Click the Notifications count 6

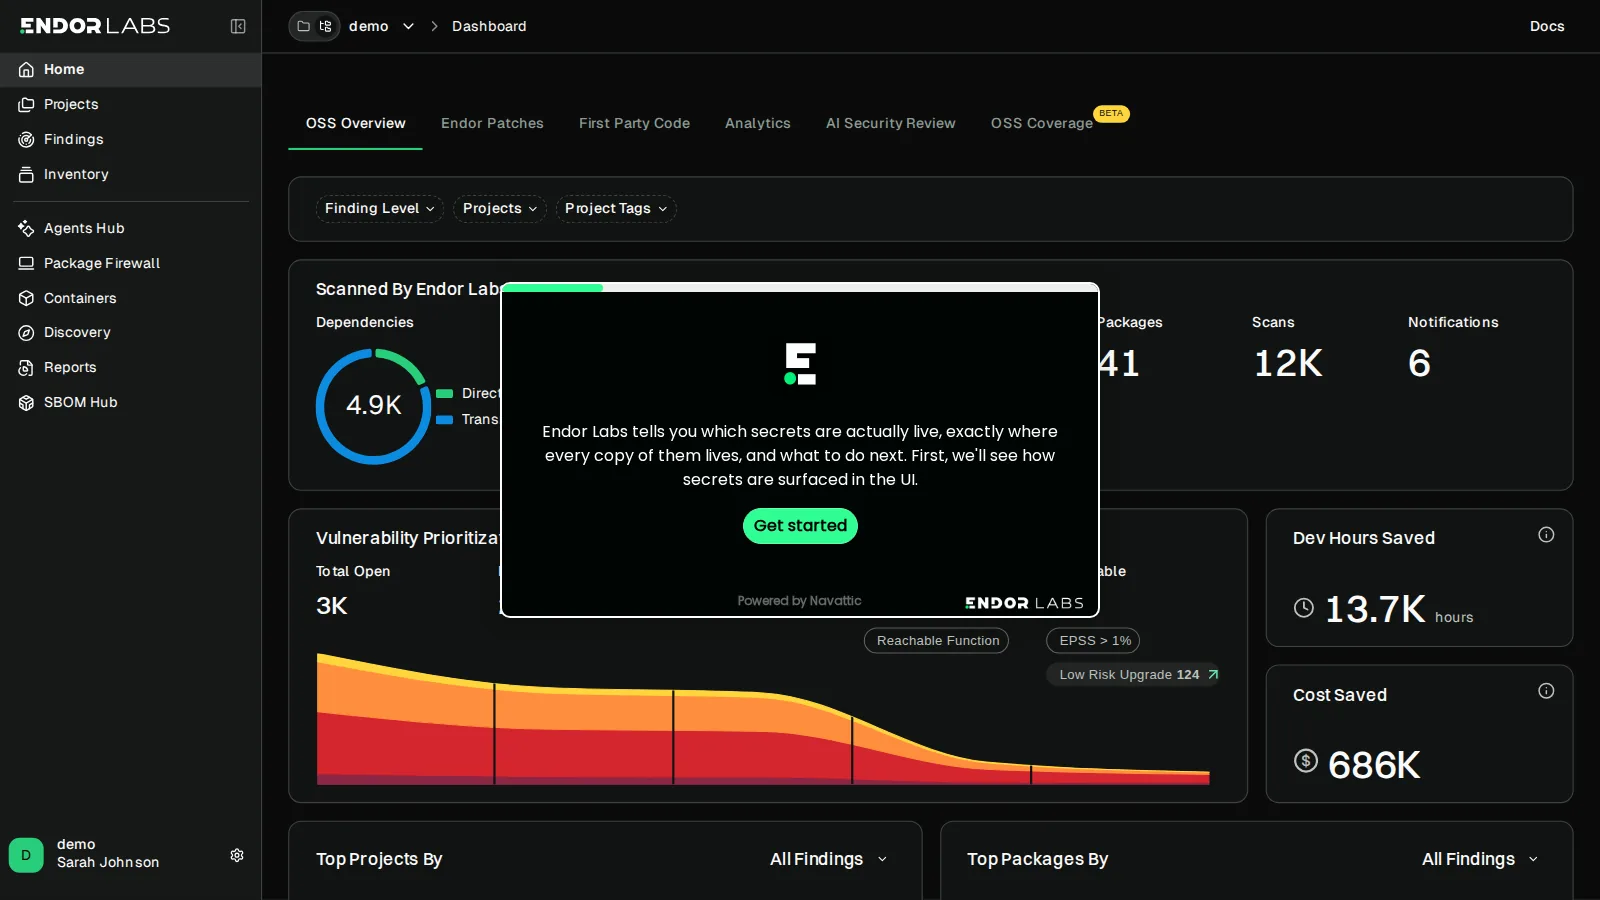point(1420,363)
